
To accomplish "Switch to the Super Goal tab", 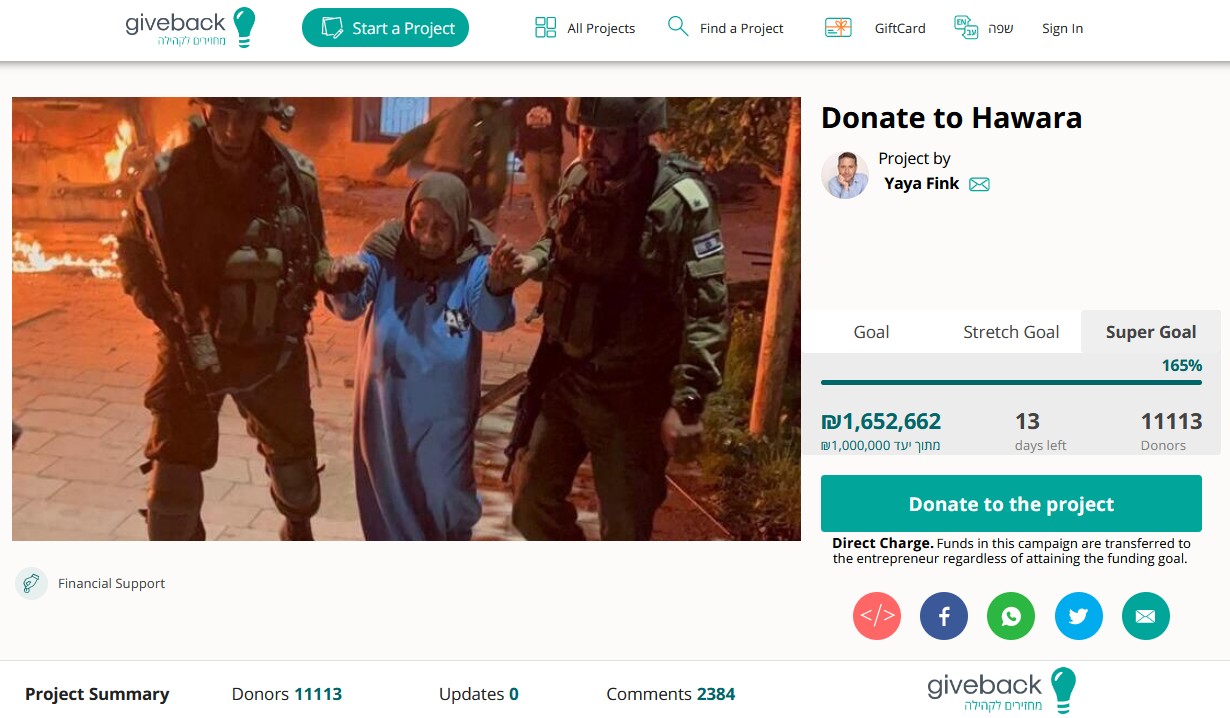I will tap(1151, 332).
